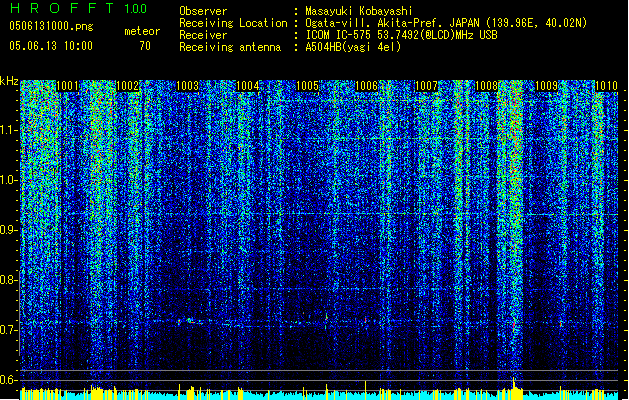Click the kHz axis unit label
The height and width of the screenshot is (400, 629).
click(9, 81)
